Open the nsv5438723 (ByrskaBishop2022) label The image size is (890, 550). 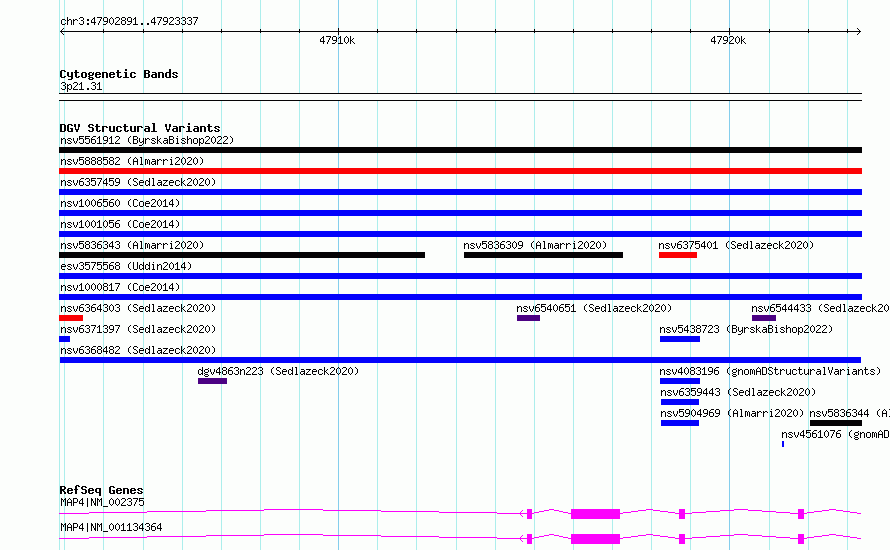coord(746,329)
